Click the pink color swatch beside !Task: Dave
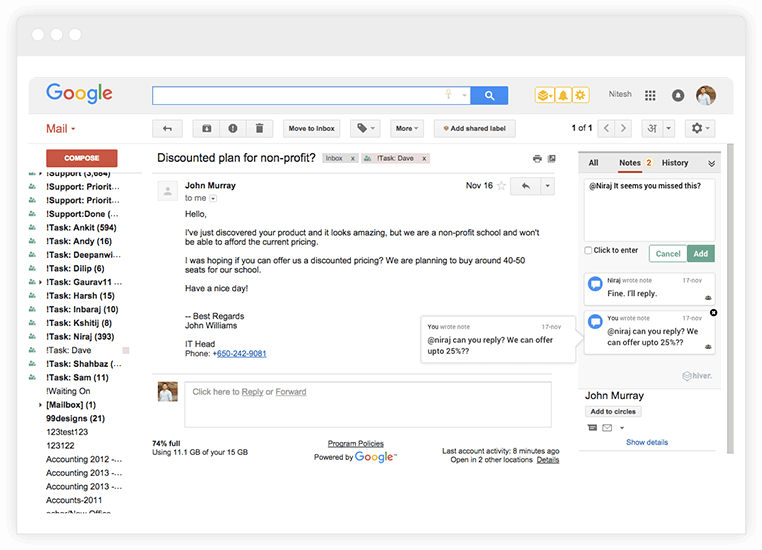Image resolution: width=762 pixels, height=550 pixels. coord(125,350)
